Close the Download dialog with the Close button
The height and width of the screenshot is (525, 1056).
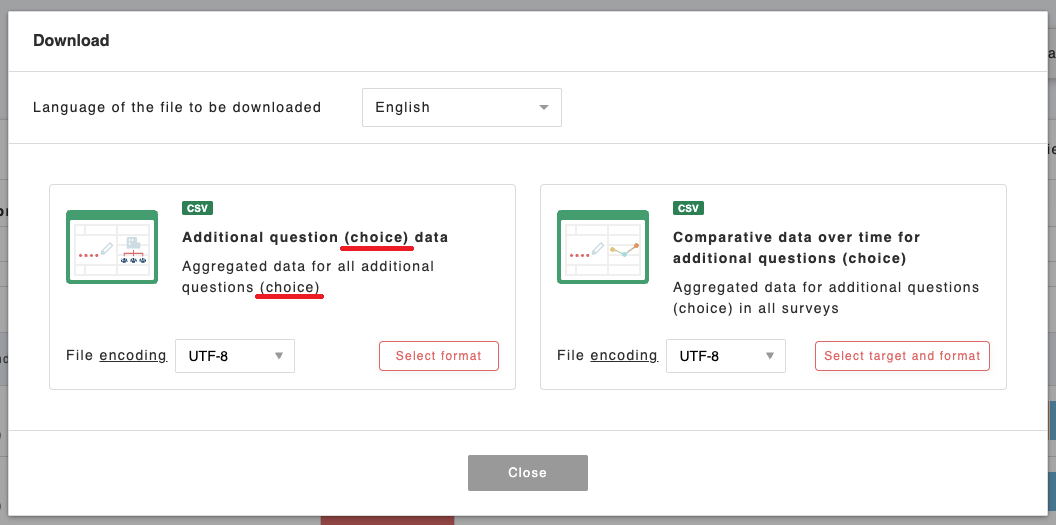coord(527,473)
